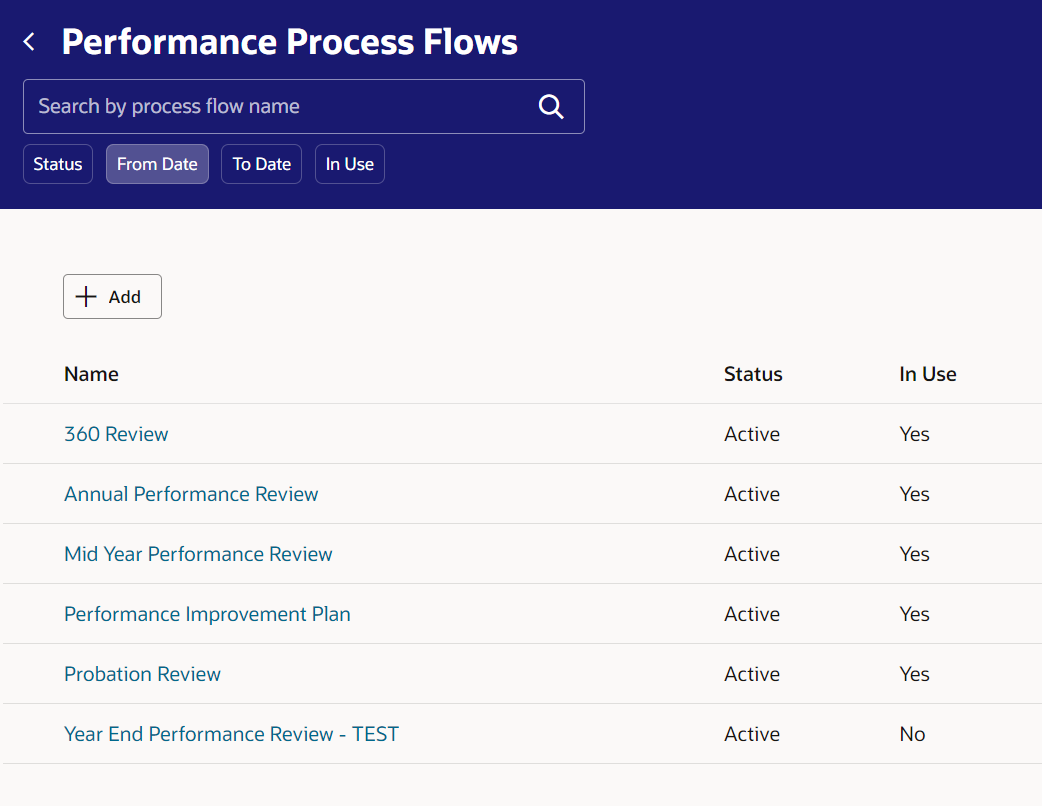Open Performance Improvement Plan link
The height and width of the screenshot is (806, 1042).
(207, 614)
